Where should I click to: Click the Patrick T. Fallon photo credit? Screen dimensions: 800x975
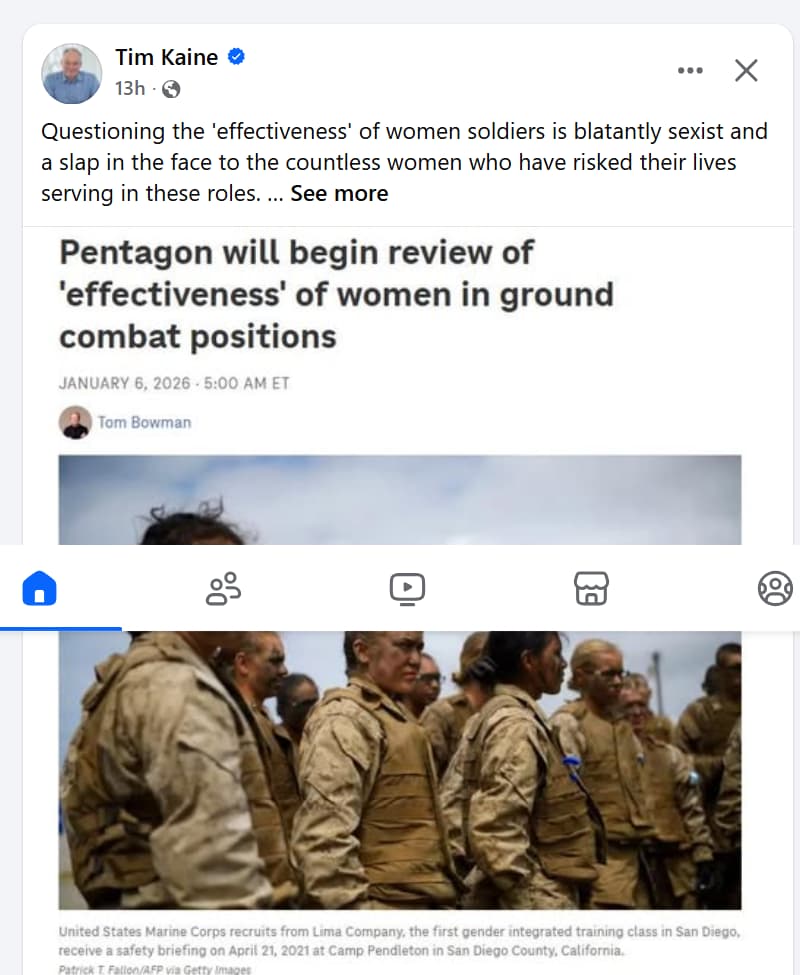pos(155,969)
